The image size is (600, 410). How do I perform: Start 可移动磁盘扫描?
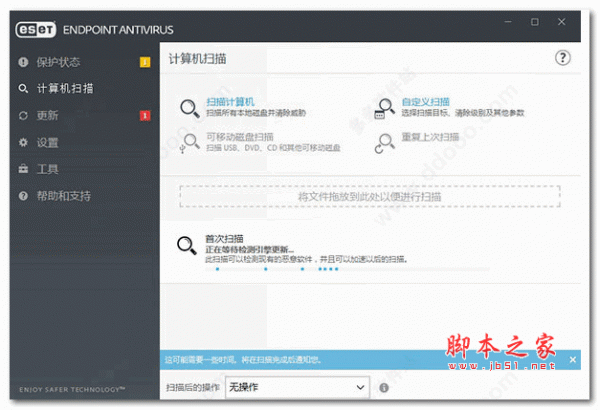tap(240, 137)
